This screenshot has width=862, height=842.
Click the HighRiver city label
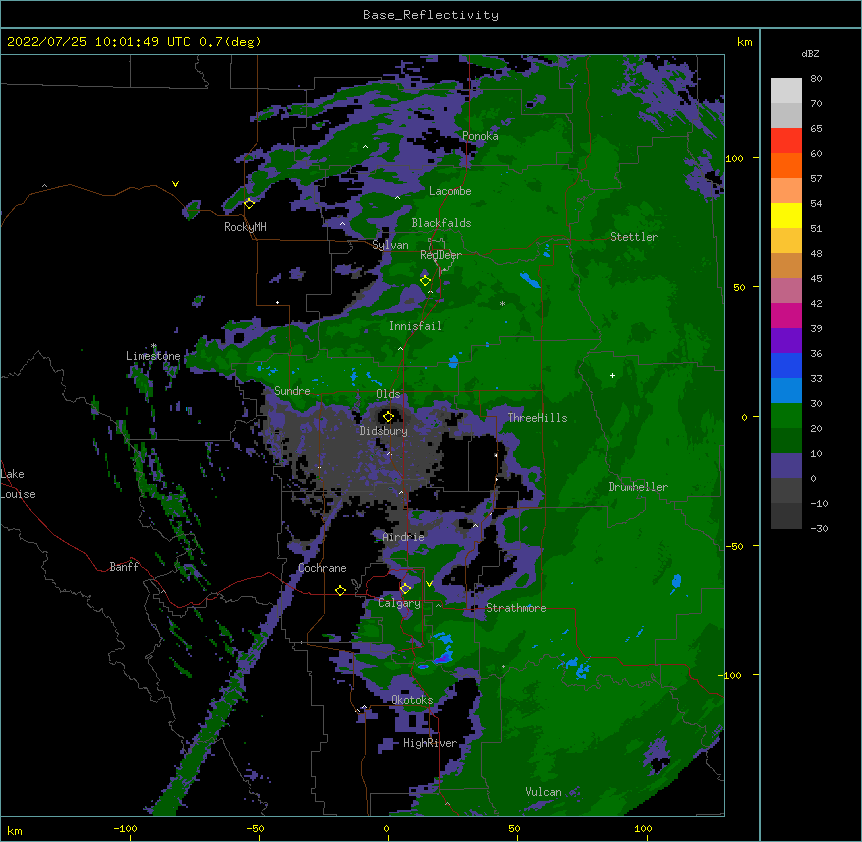[429, 743]
